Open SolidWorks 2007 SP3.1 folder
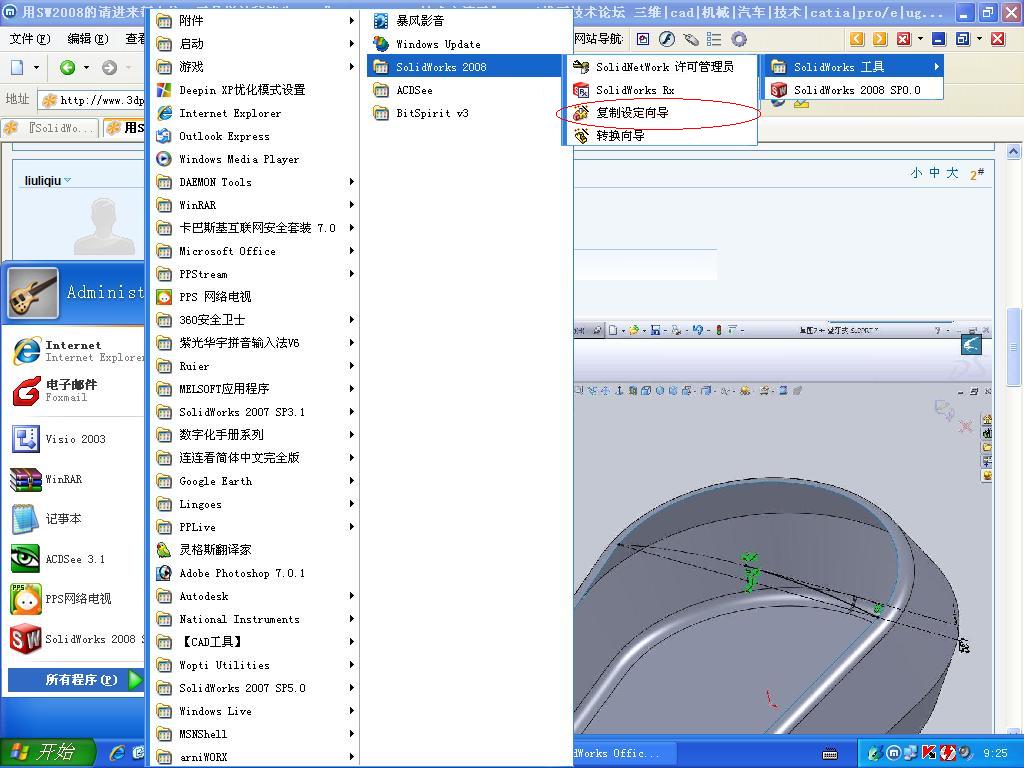This screenshot has width=1024, height=768. (255, 412)
